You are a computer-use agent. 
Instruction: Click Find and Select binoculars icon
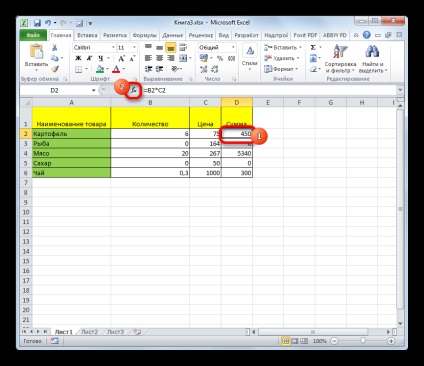(x=372, y=52)
